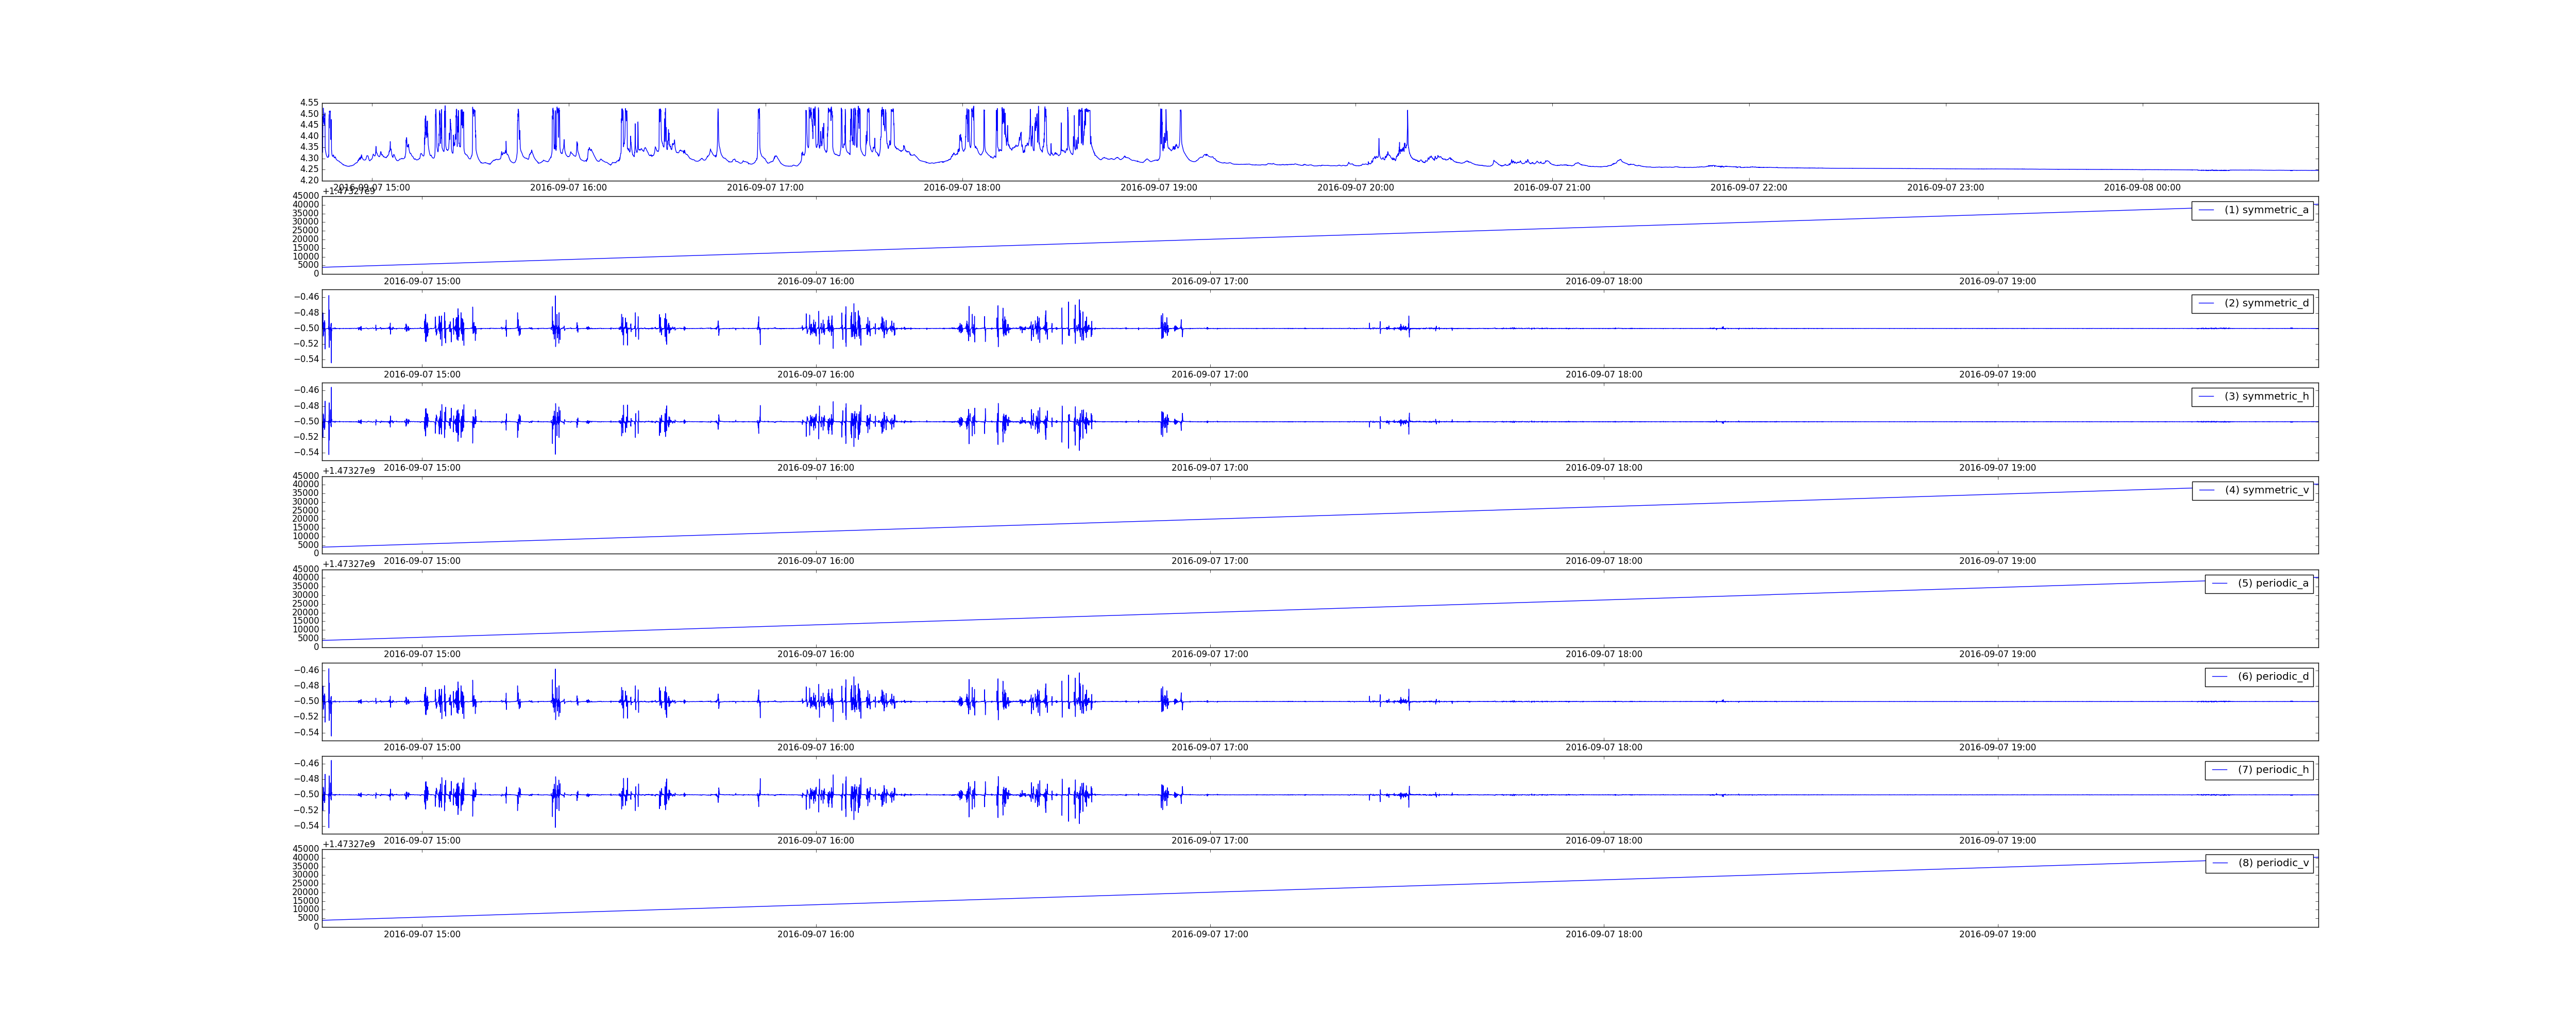Screen dimensions: 2576x1030
Task: Click 17:00 tick under the periodic_d plot
Action: pyautogui.click(x=1210, y=748)
